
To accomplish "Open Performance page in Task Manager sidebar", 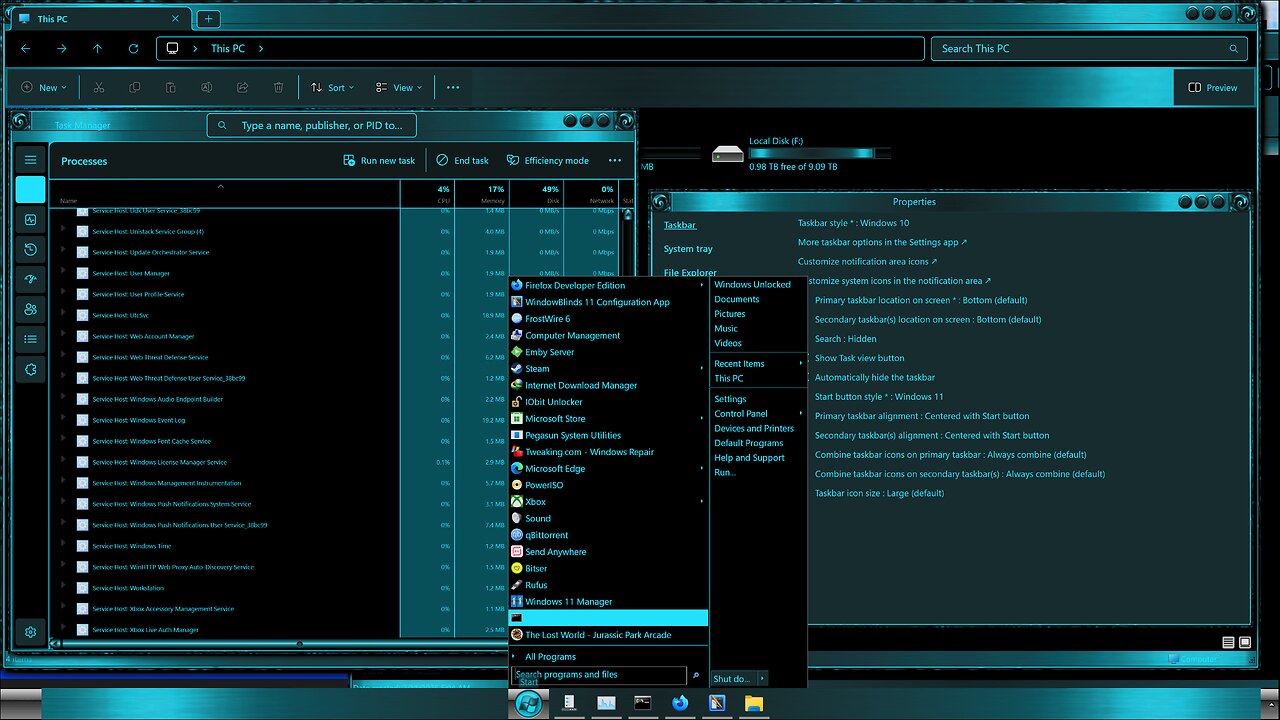I will point(31,220).
